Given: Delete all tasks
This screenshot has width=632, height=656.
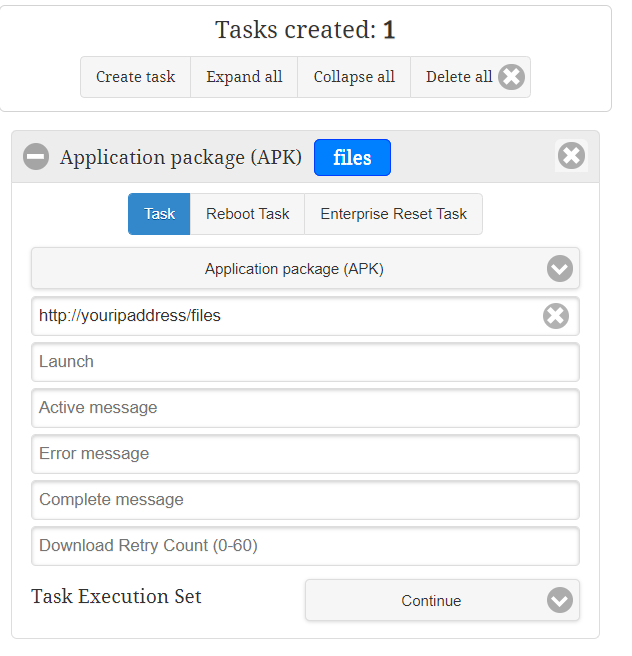Looking at the screenshot, I should click(x=471, y=77).
